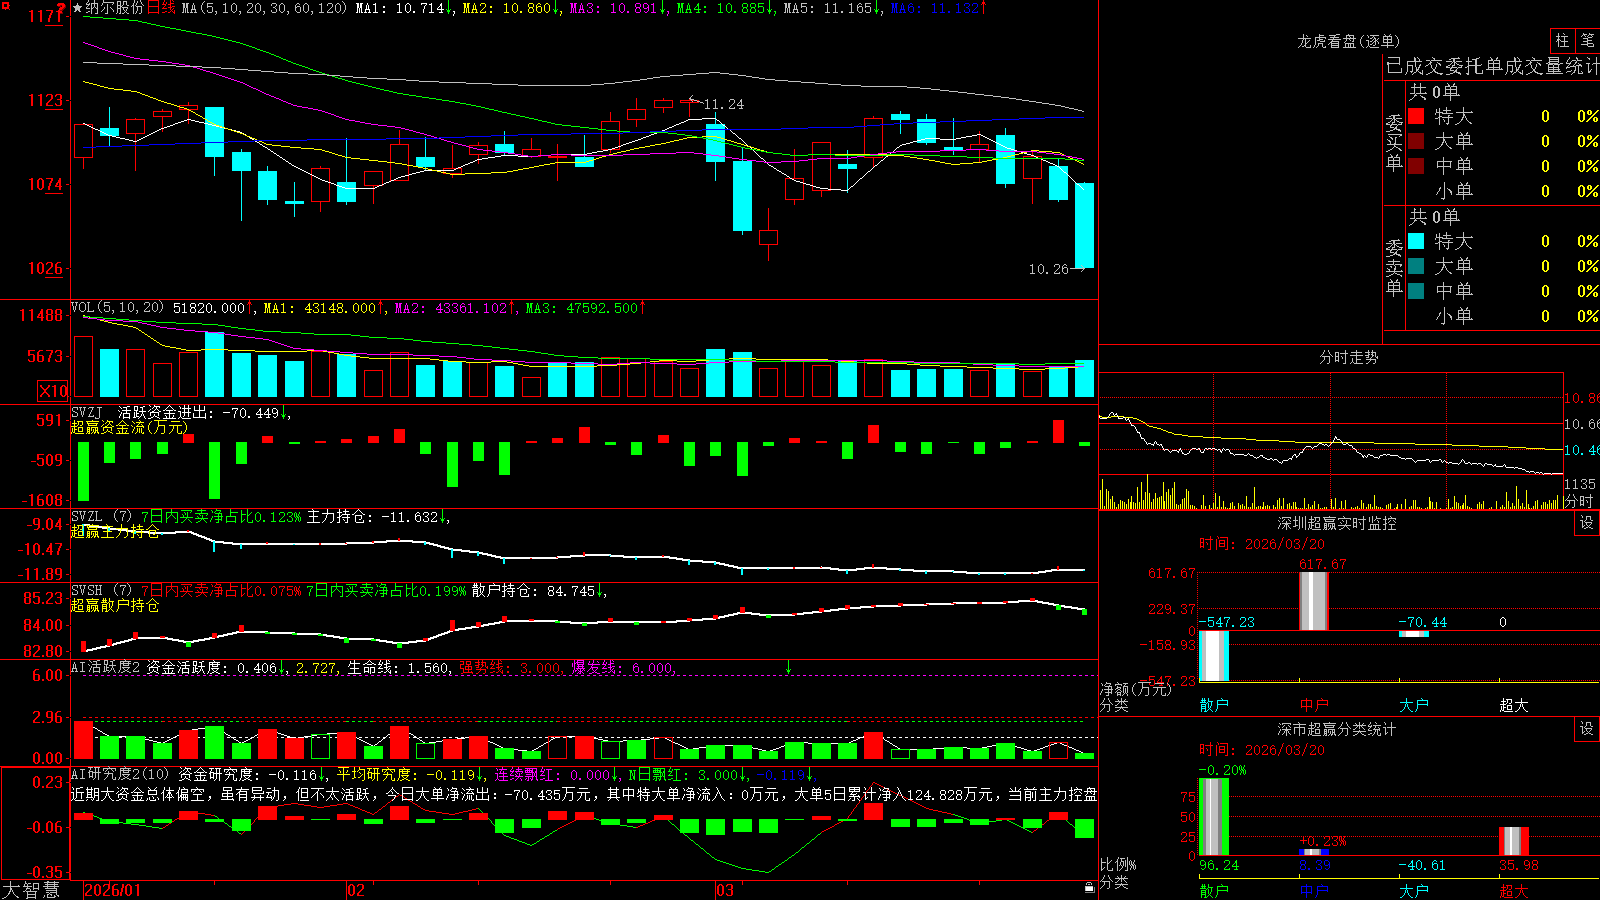The height and width of the screenshot is (900, 1600).
Task: Select 中户 category in 深圳超赢实时监控 chart
Action: (1314, 705)
